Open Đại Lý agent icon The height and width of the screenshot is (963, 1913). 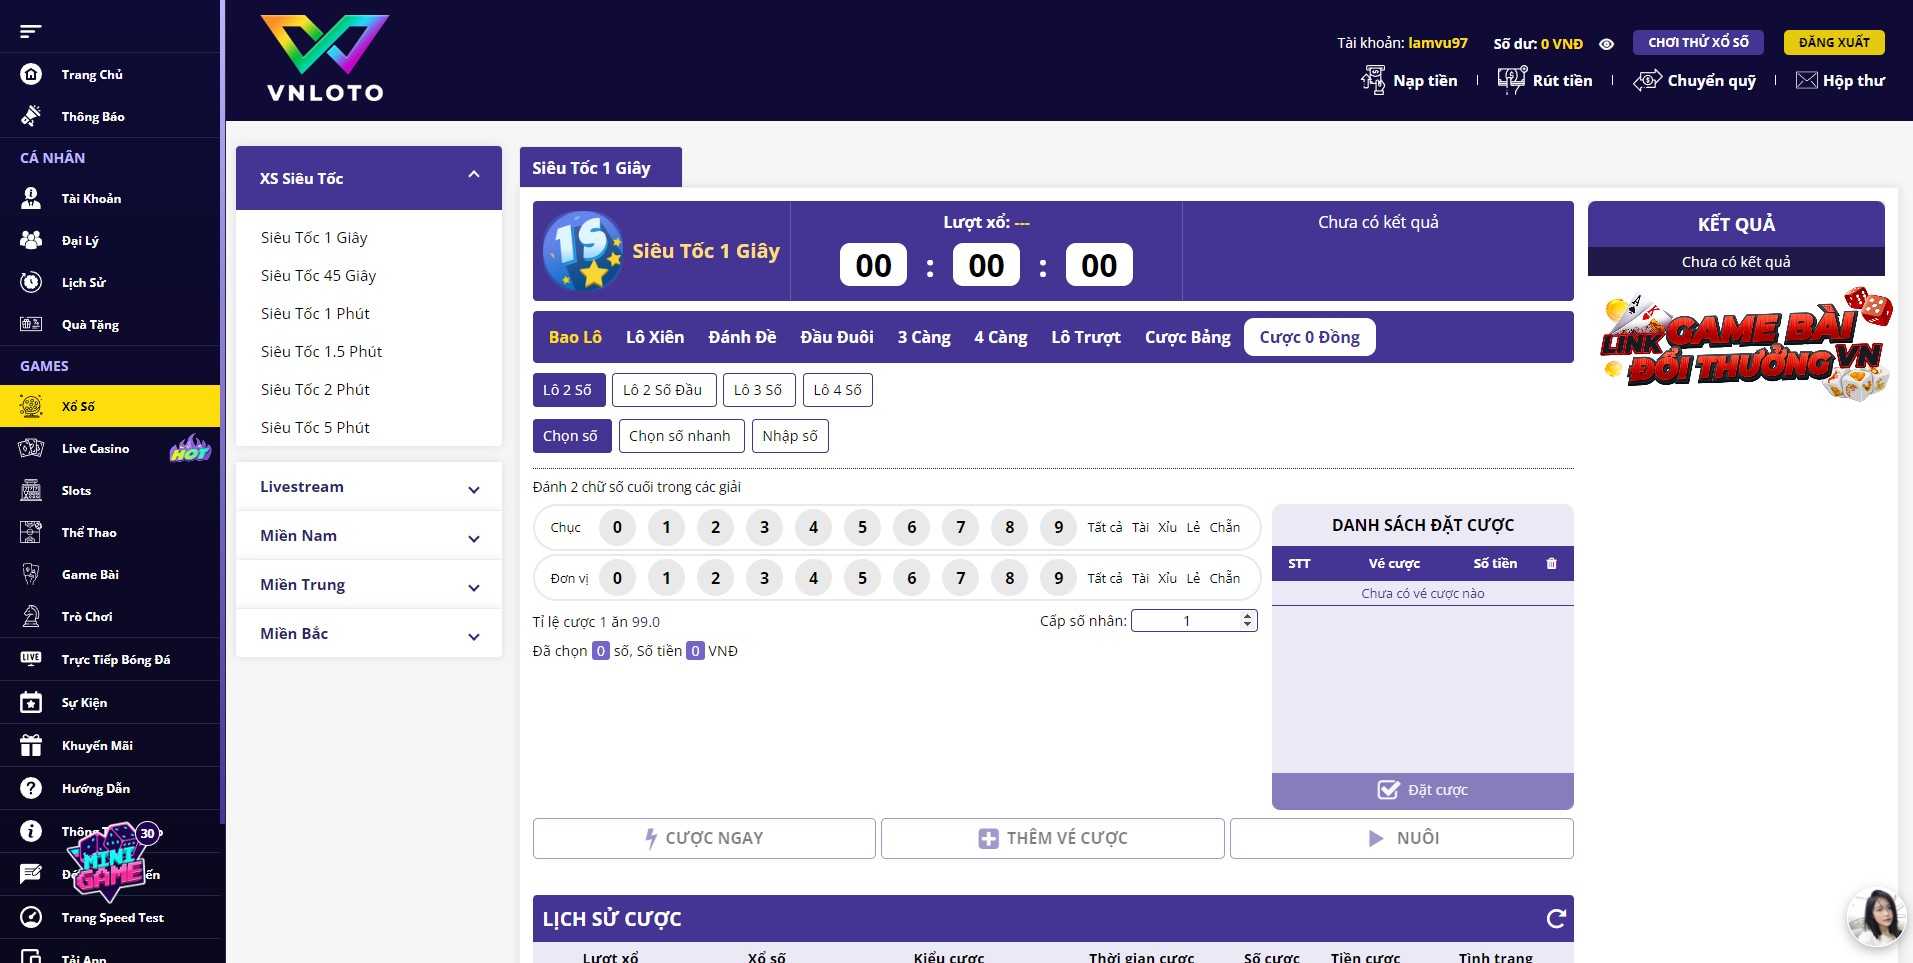pyautogui.click(x=31, y=240)
